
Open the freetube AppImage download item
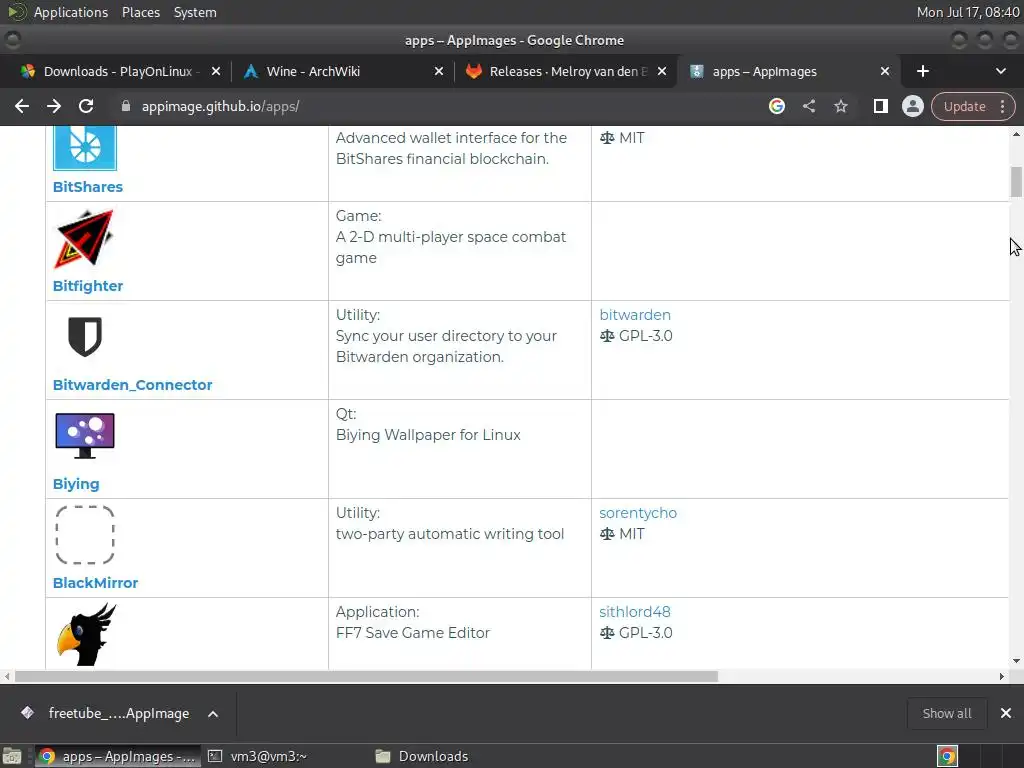[x=118, y=713]
